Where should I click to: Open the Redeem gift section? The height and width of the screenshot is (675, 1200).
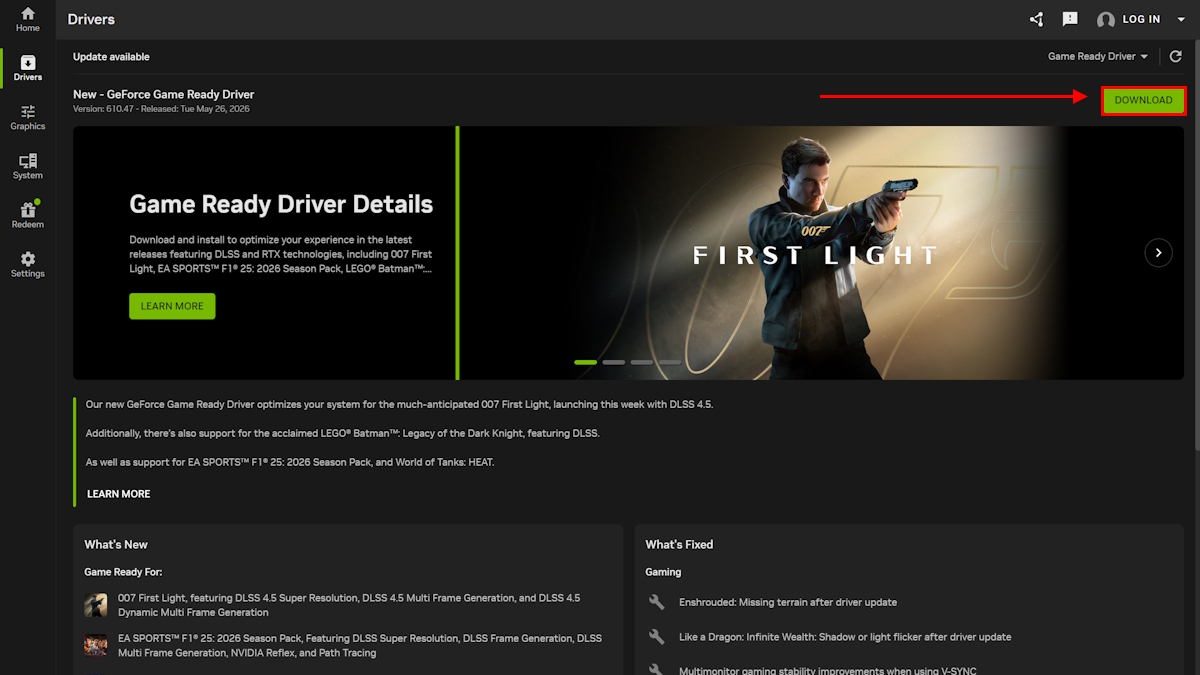click(x=28, y=215)
